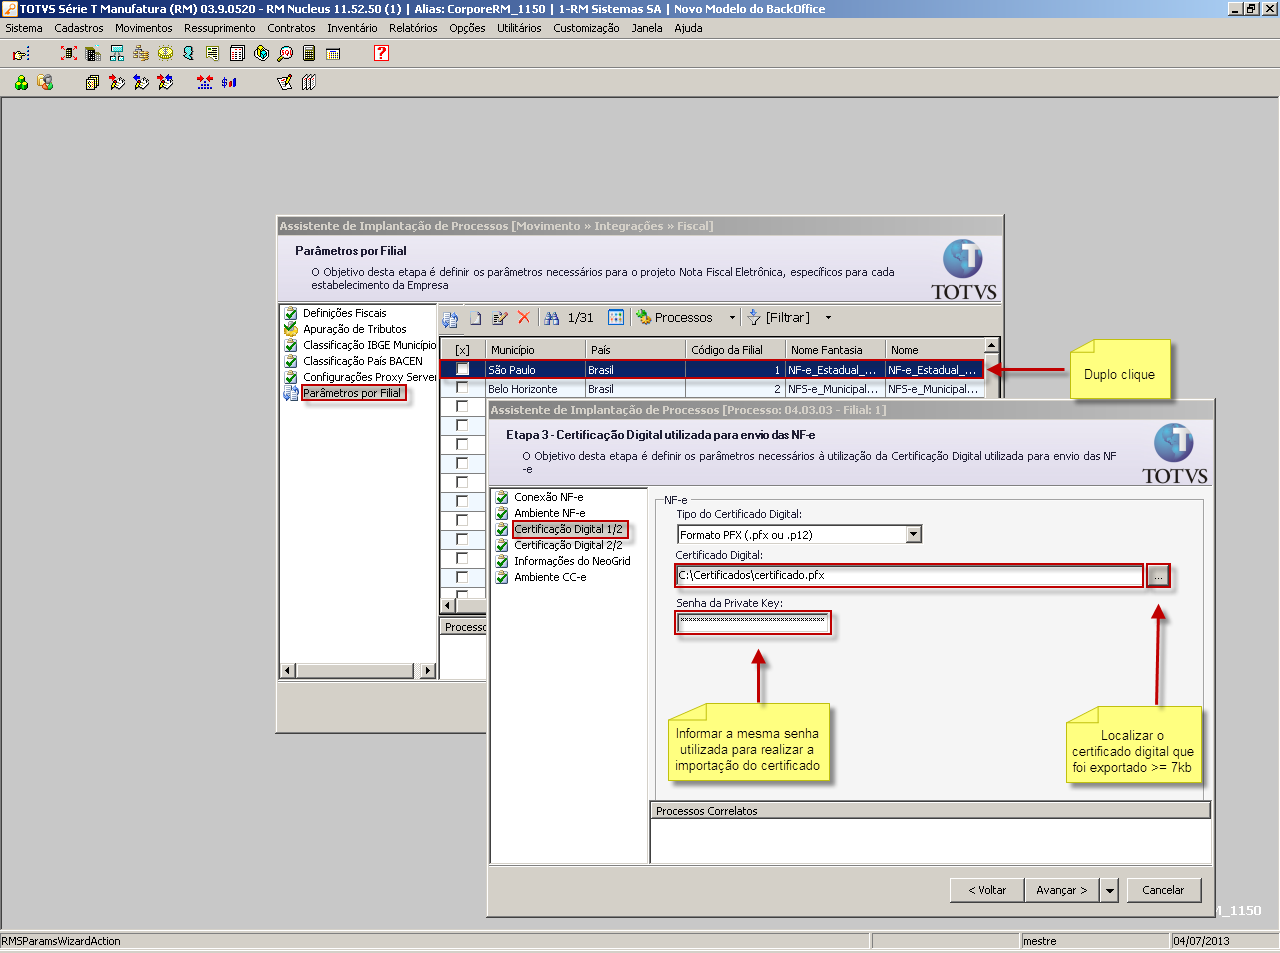Open the orange hierarchy tree toolbar icon
Image resolution: width=1280 pixels, height=953 pixels.
coord(141,53)
